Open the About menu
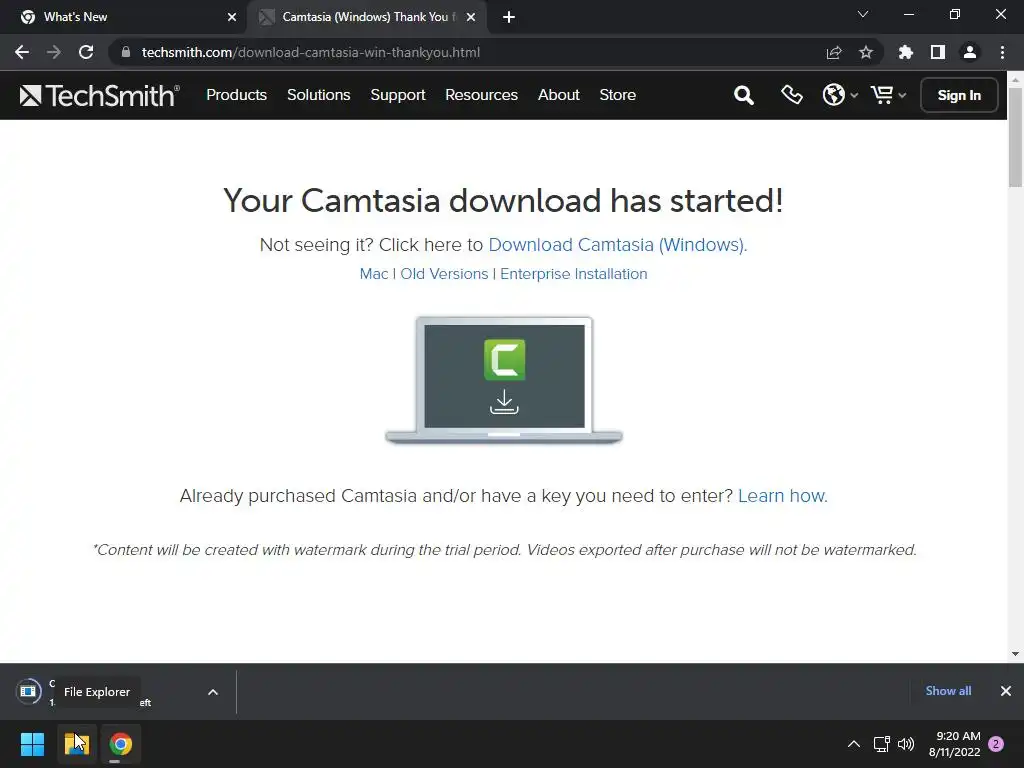Image resolution: width=1024 pixels, height=768 pixels. pyautogui.click(x=558, y=95)
